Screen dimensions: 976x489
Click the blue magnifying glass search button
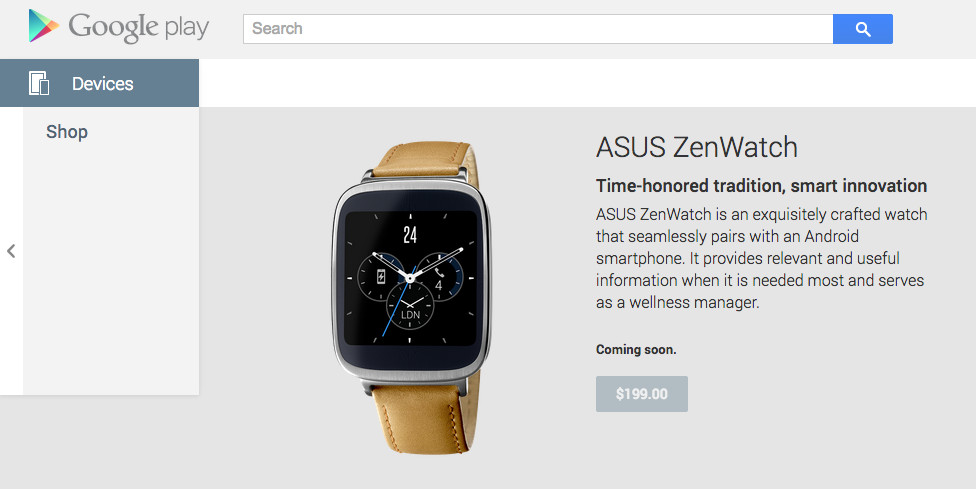tap(863, 29)
